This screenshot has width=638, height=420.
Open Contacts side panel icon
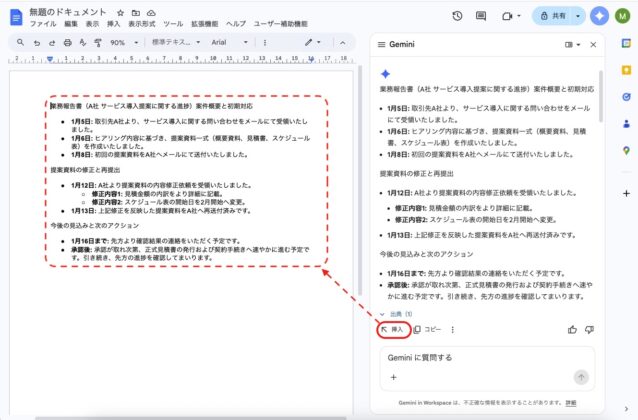point(626,124)
